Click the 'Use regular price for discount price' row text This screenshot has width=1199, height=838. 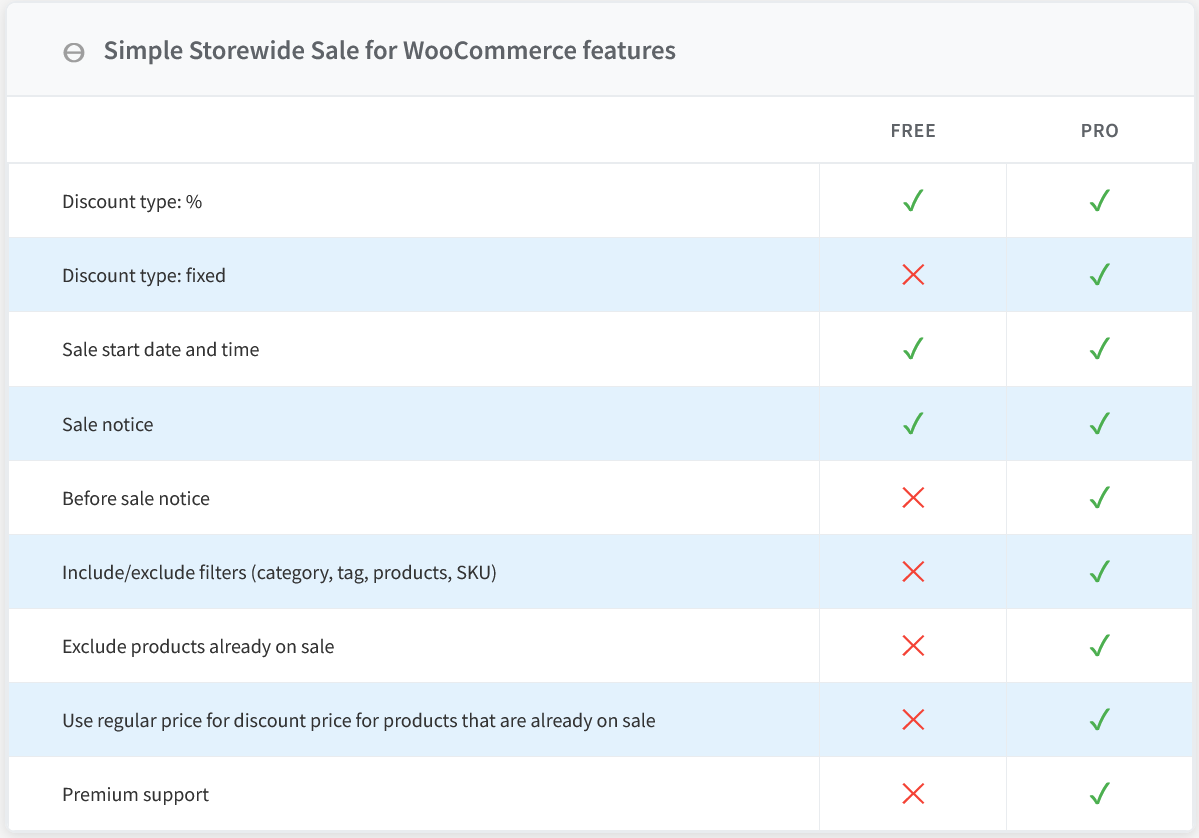pyautogui.click(x=358, y=721)
